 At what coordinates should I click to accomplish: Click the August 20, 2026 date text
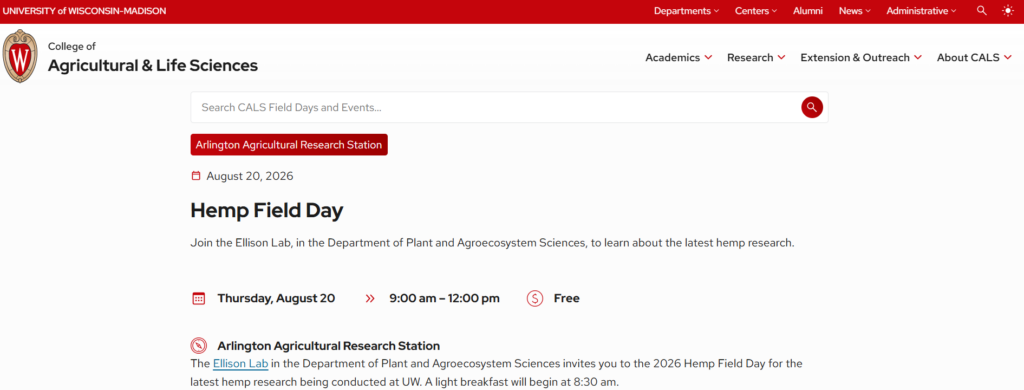point(249,176)
